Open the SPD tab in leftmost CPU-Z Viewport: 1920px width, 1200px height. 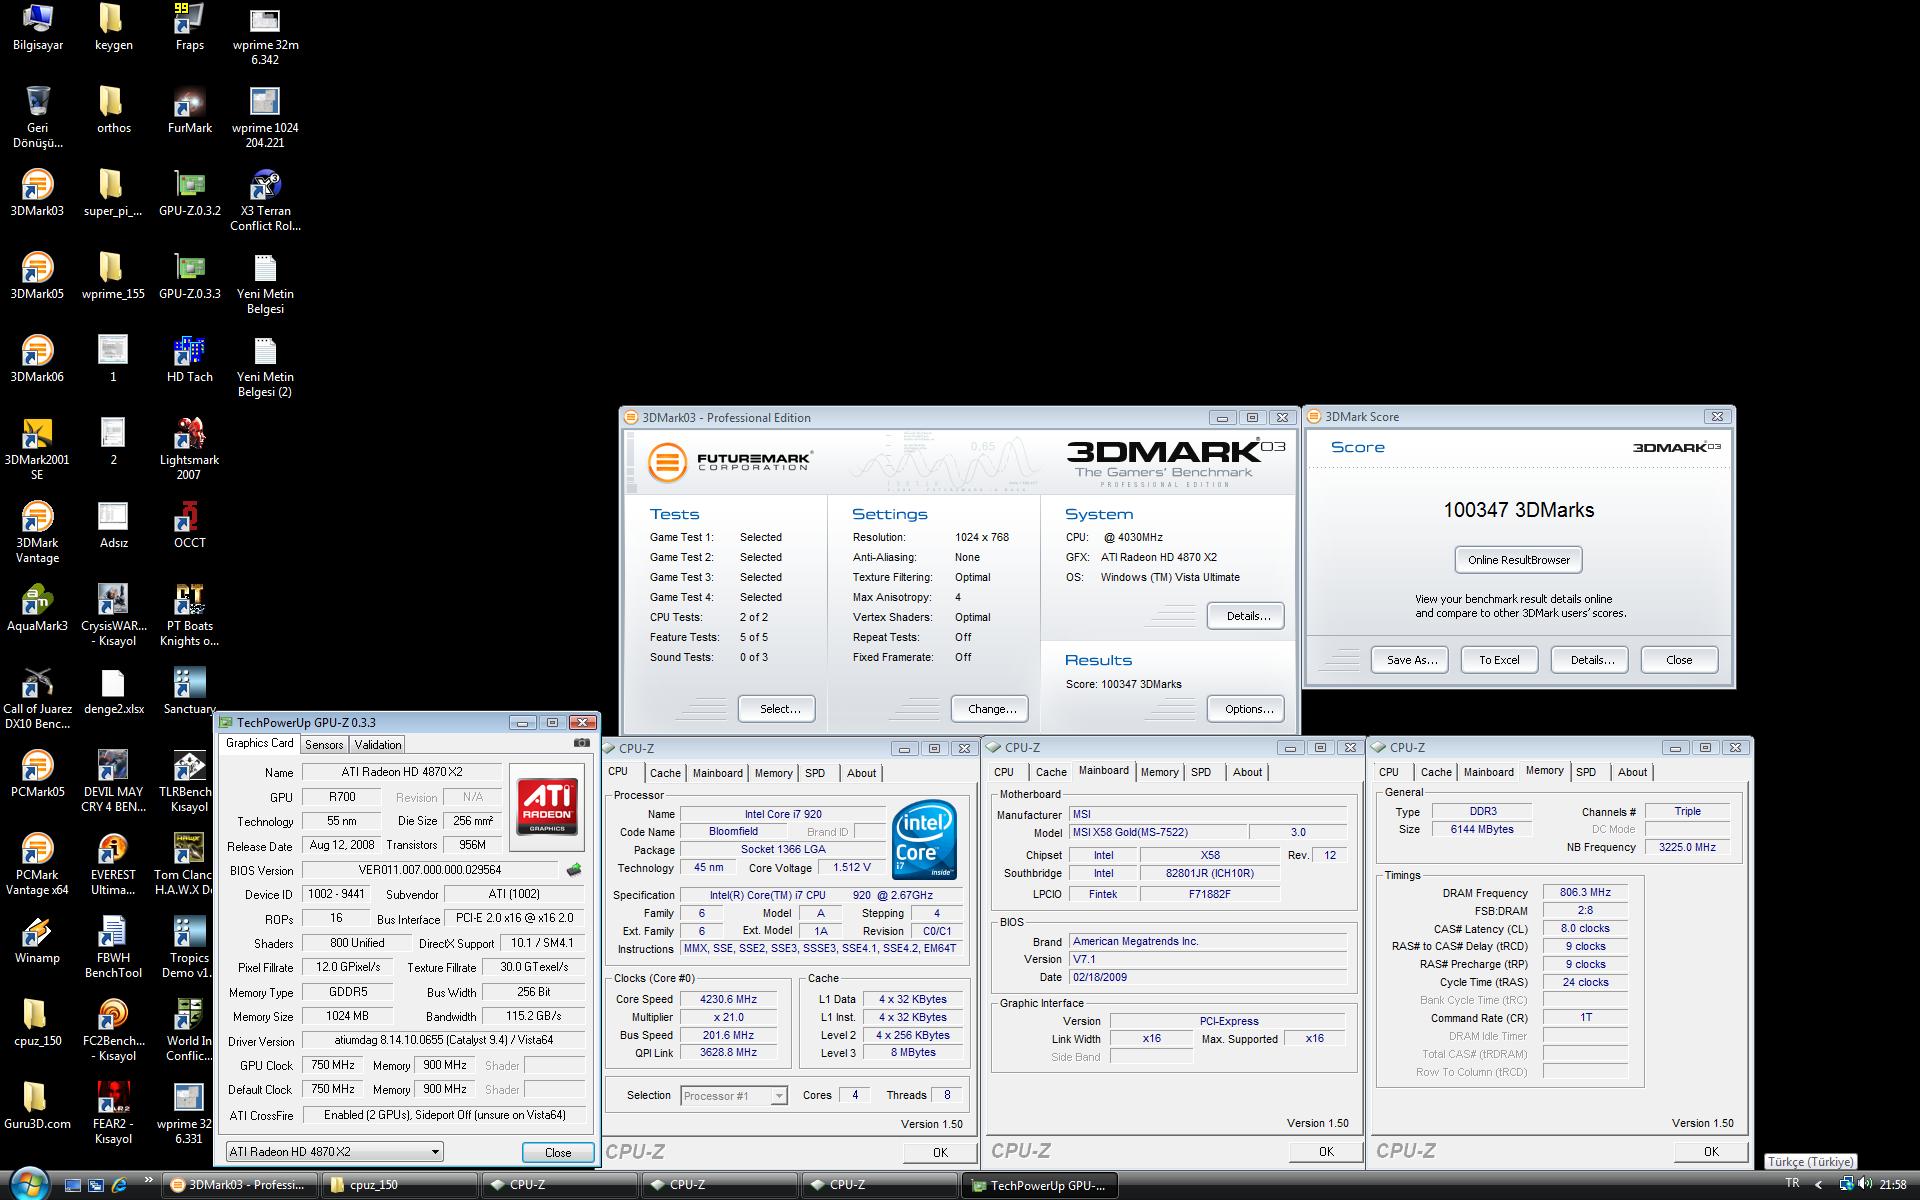pyautogui.click(x=815, y=773)
